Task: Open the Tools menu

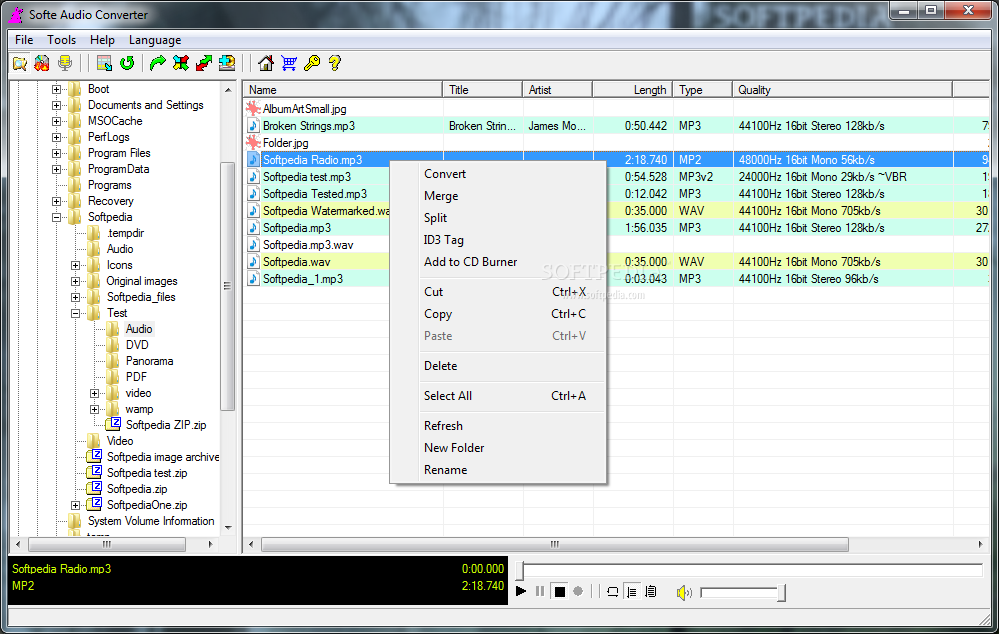Action: pyautogui.click(x=61, y=40)
